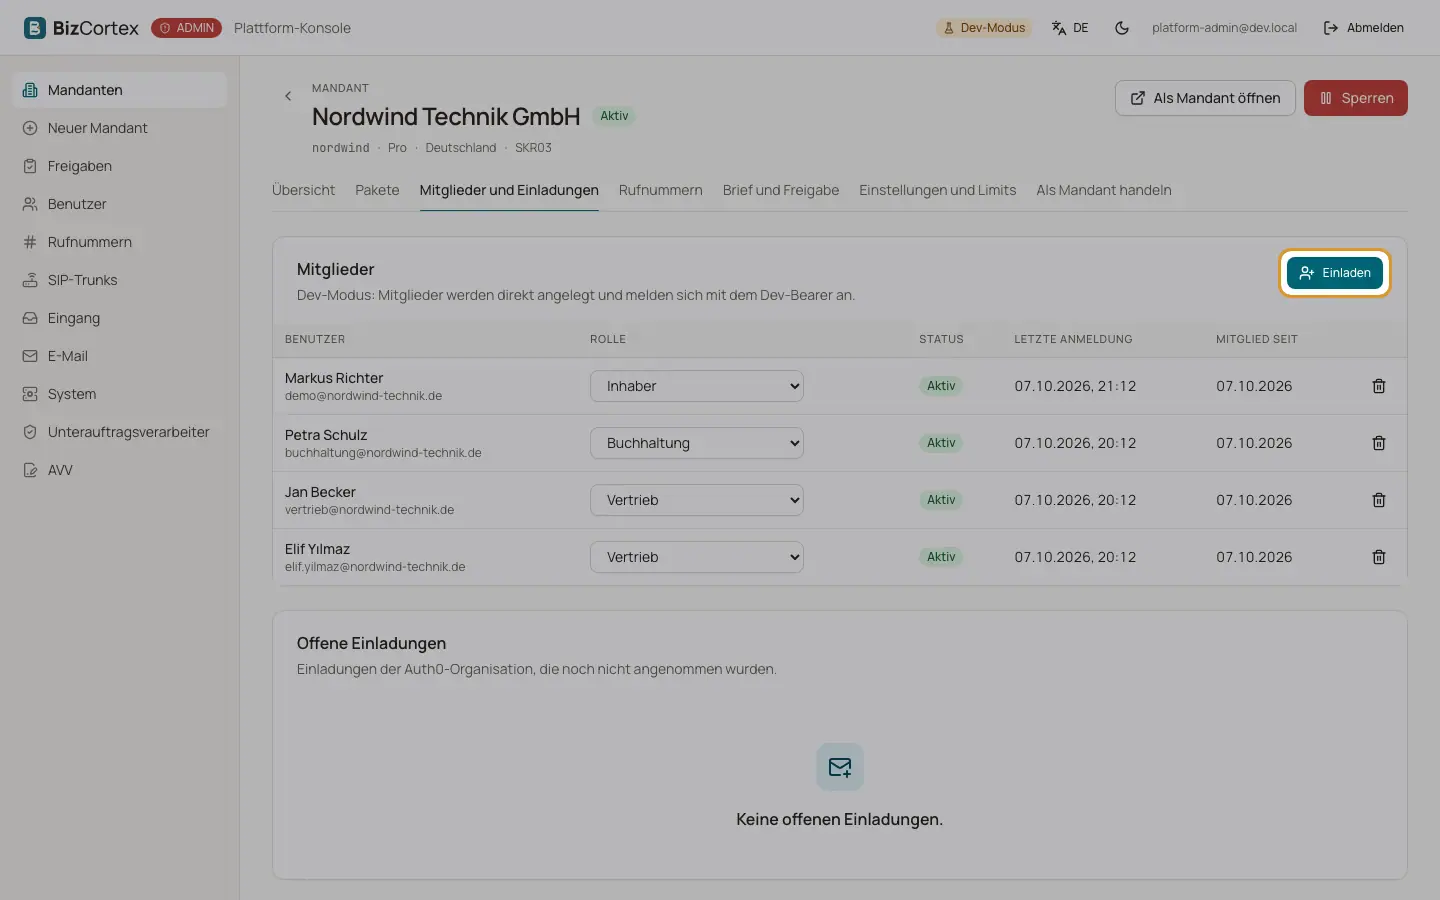Click the SIP-Trunks icon in sidebar
The height and width of the screenshot is (900, 1440).
click(30, 280)
